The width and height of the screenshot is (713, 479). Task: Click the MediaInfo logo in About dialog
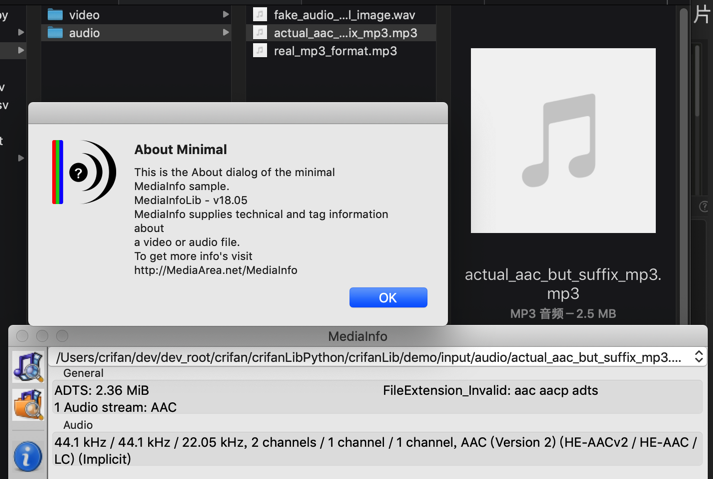tap(84, 172)
